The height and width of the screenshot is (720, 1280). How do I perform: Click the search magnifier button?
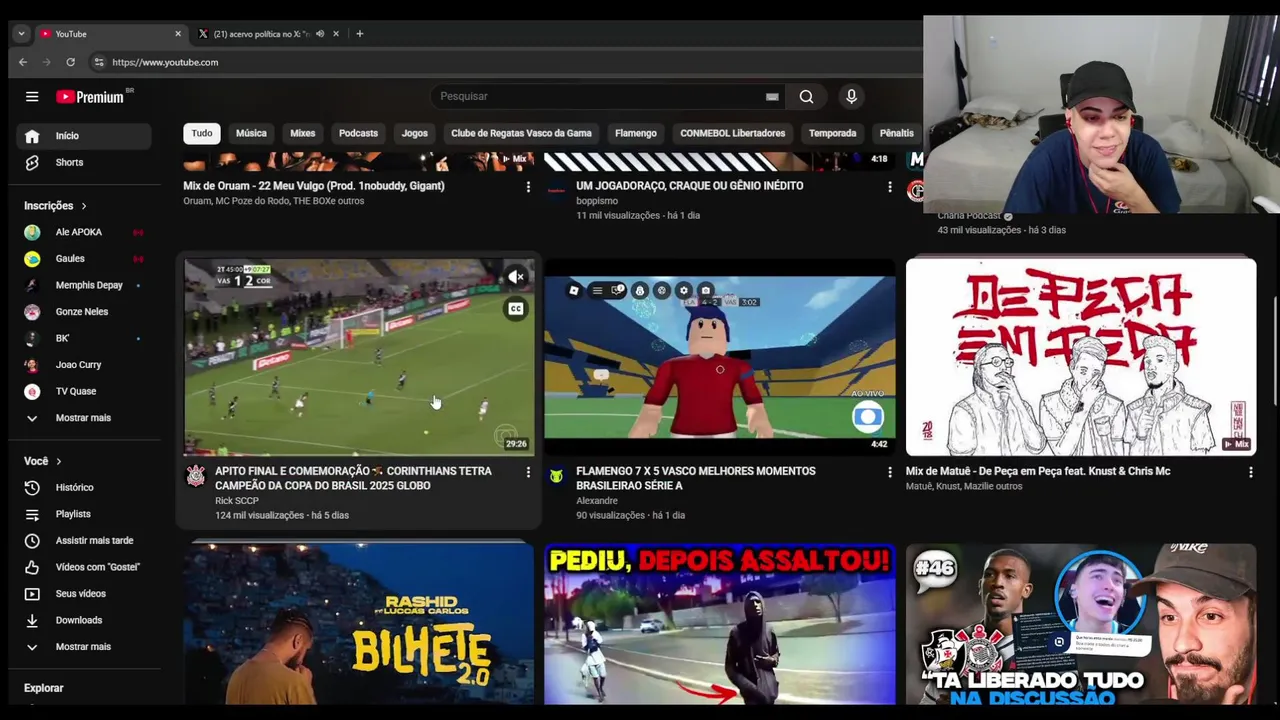click(x=806, y=96)
